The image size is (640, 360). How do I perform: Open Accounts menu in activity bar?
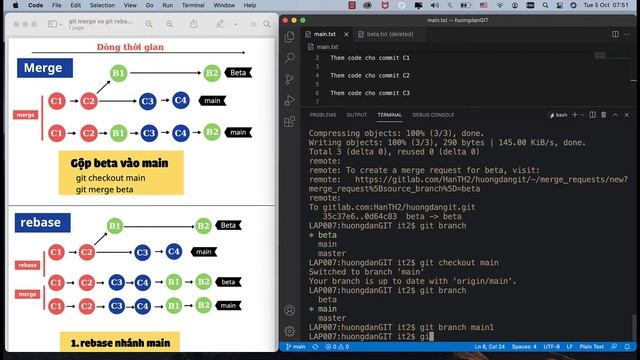click(x=289, y=310)
